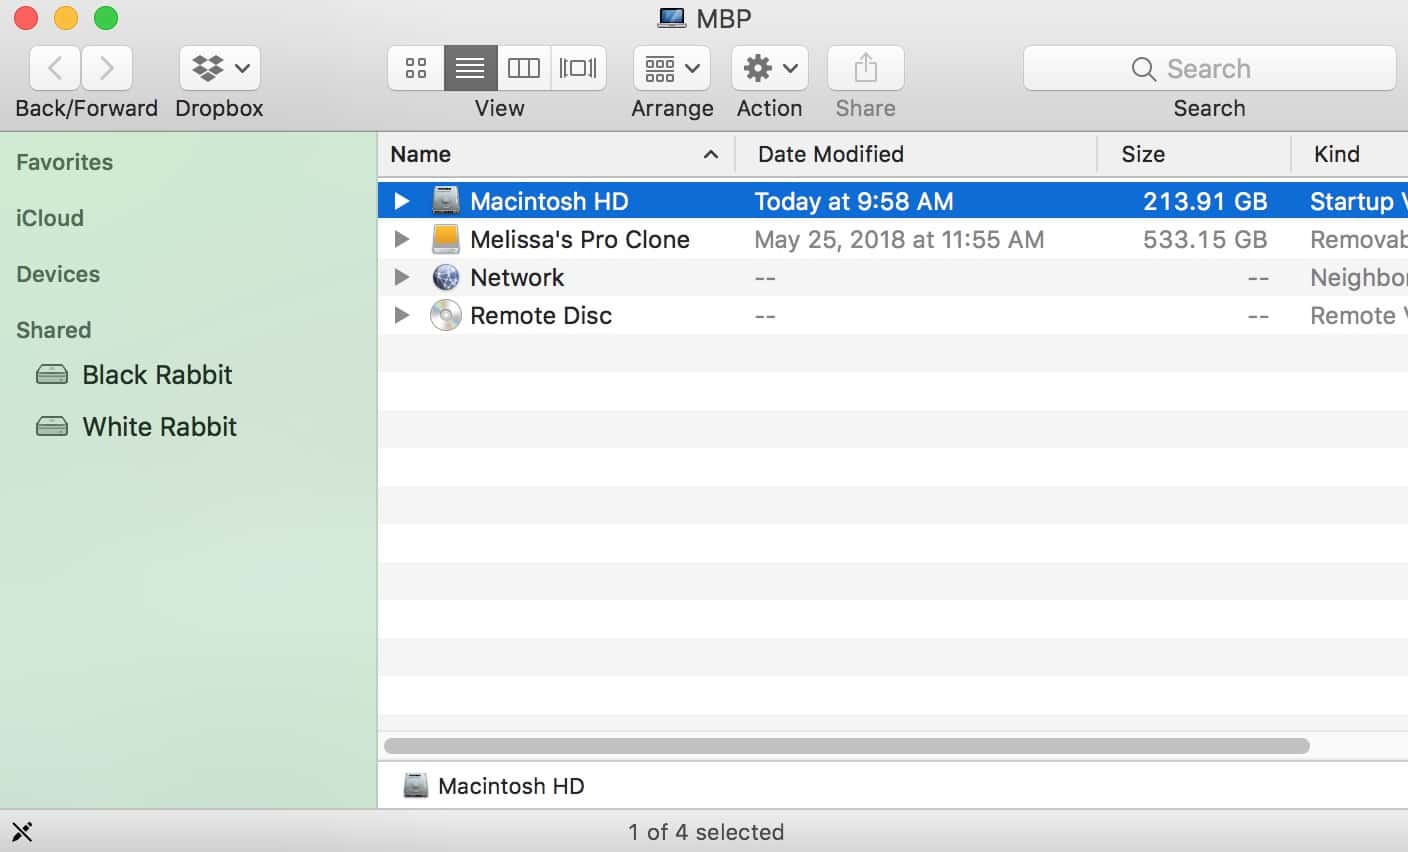This screenshot has height=852, width=1408.
Task: Click into the Search field
Action: 1209,68
